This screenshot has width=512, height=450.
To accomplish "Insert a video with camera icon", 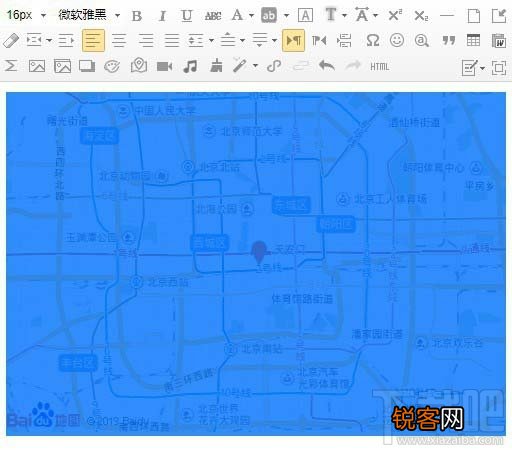I will point(165,66).
